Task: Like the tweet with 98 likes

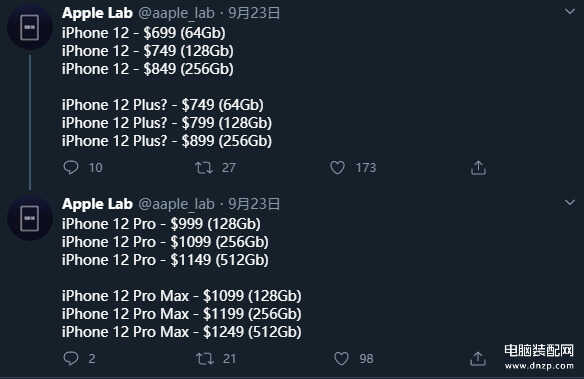Action: point(341,359)
